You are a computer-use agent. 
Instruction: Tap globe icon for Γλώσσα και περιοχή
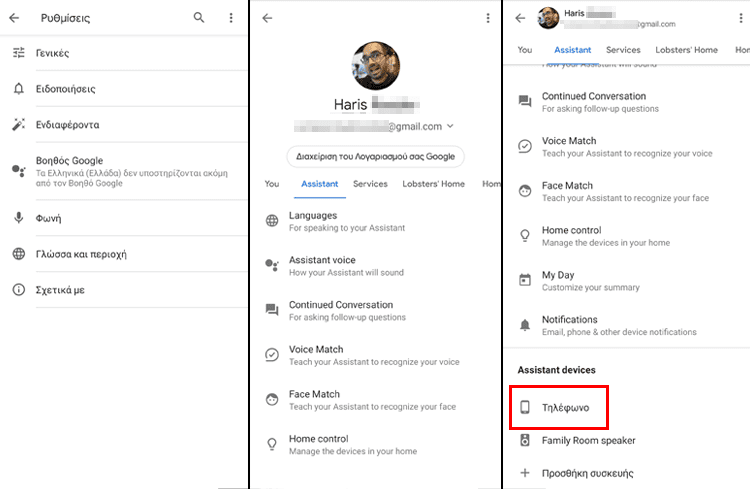pos(19,254)
